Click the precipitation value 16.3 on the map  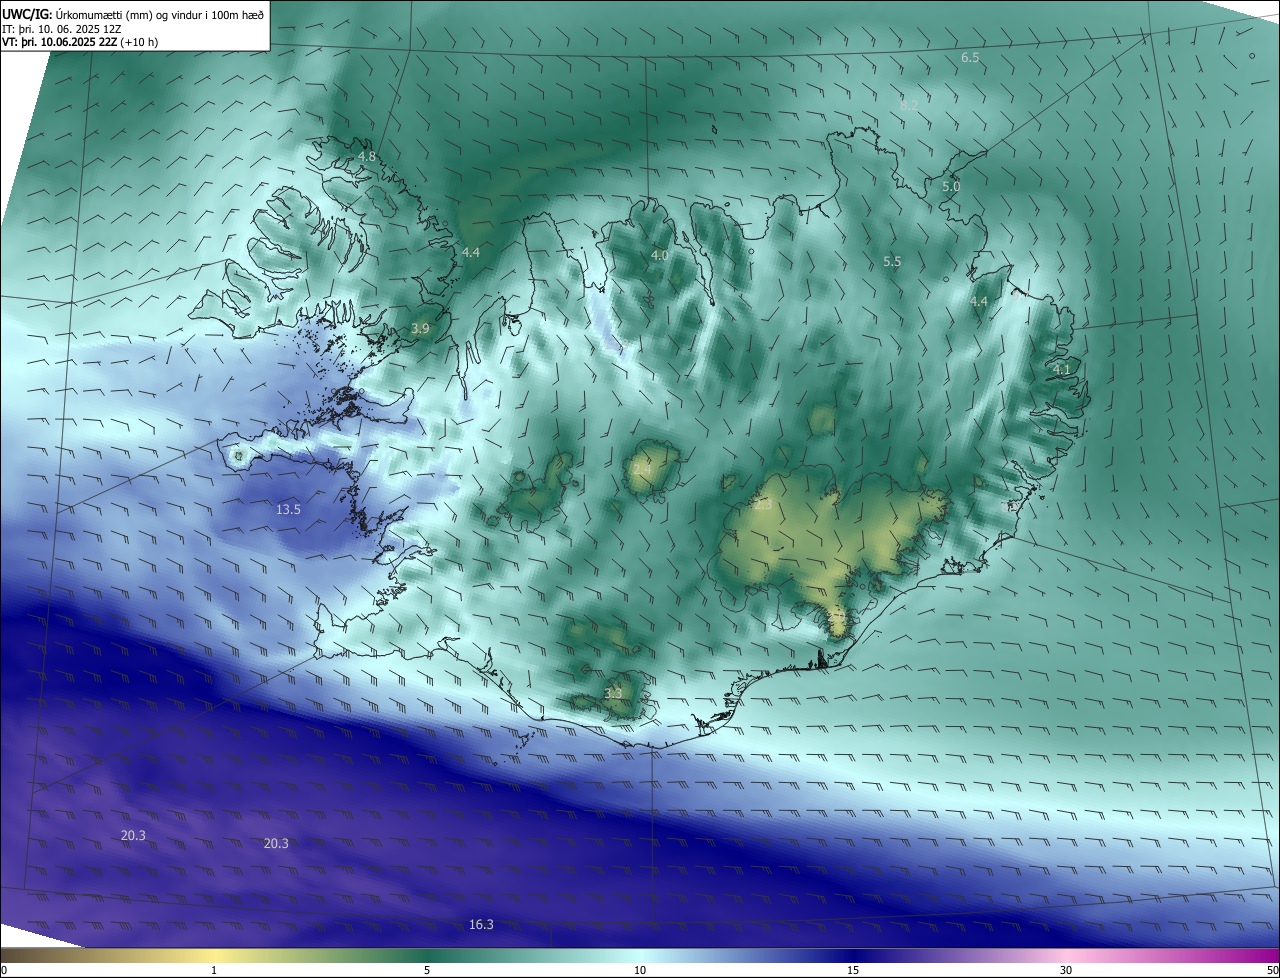[481, 924]
